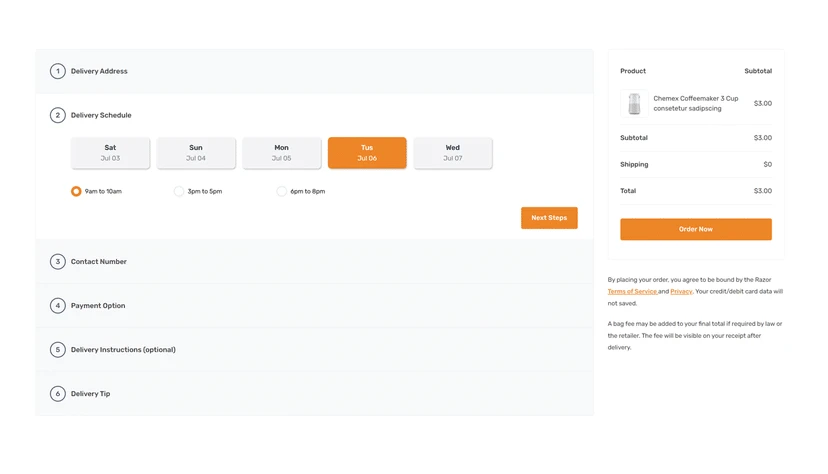Click the step 2 number icon

click(58, 115)
